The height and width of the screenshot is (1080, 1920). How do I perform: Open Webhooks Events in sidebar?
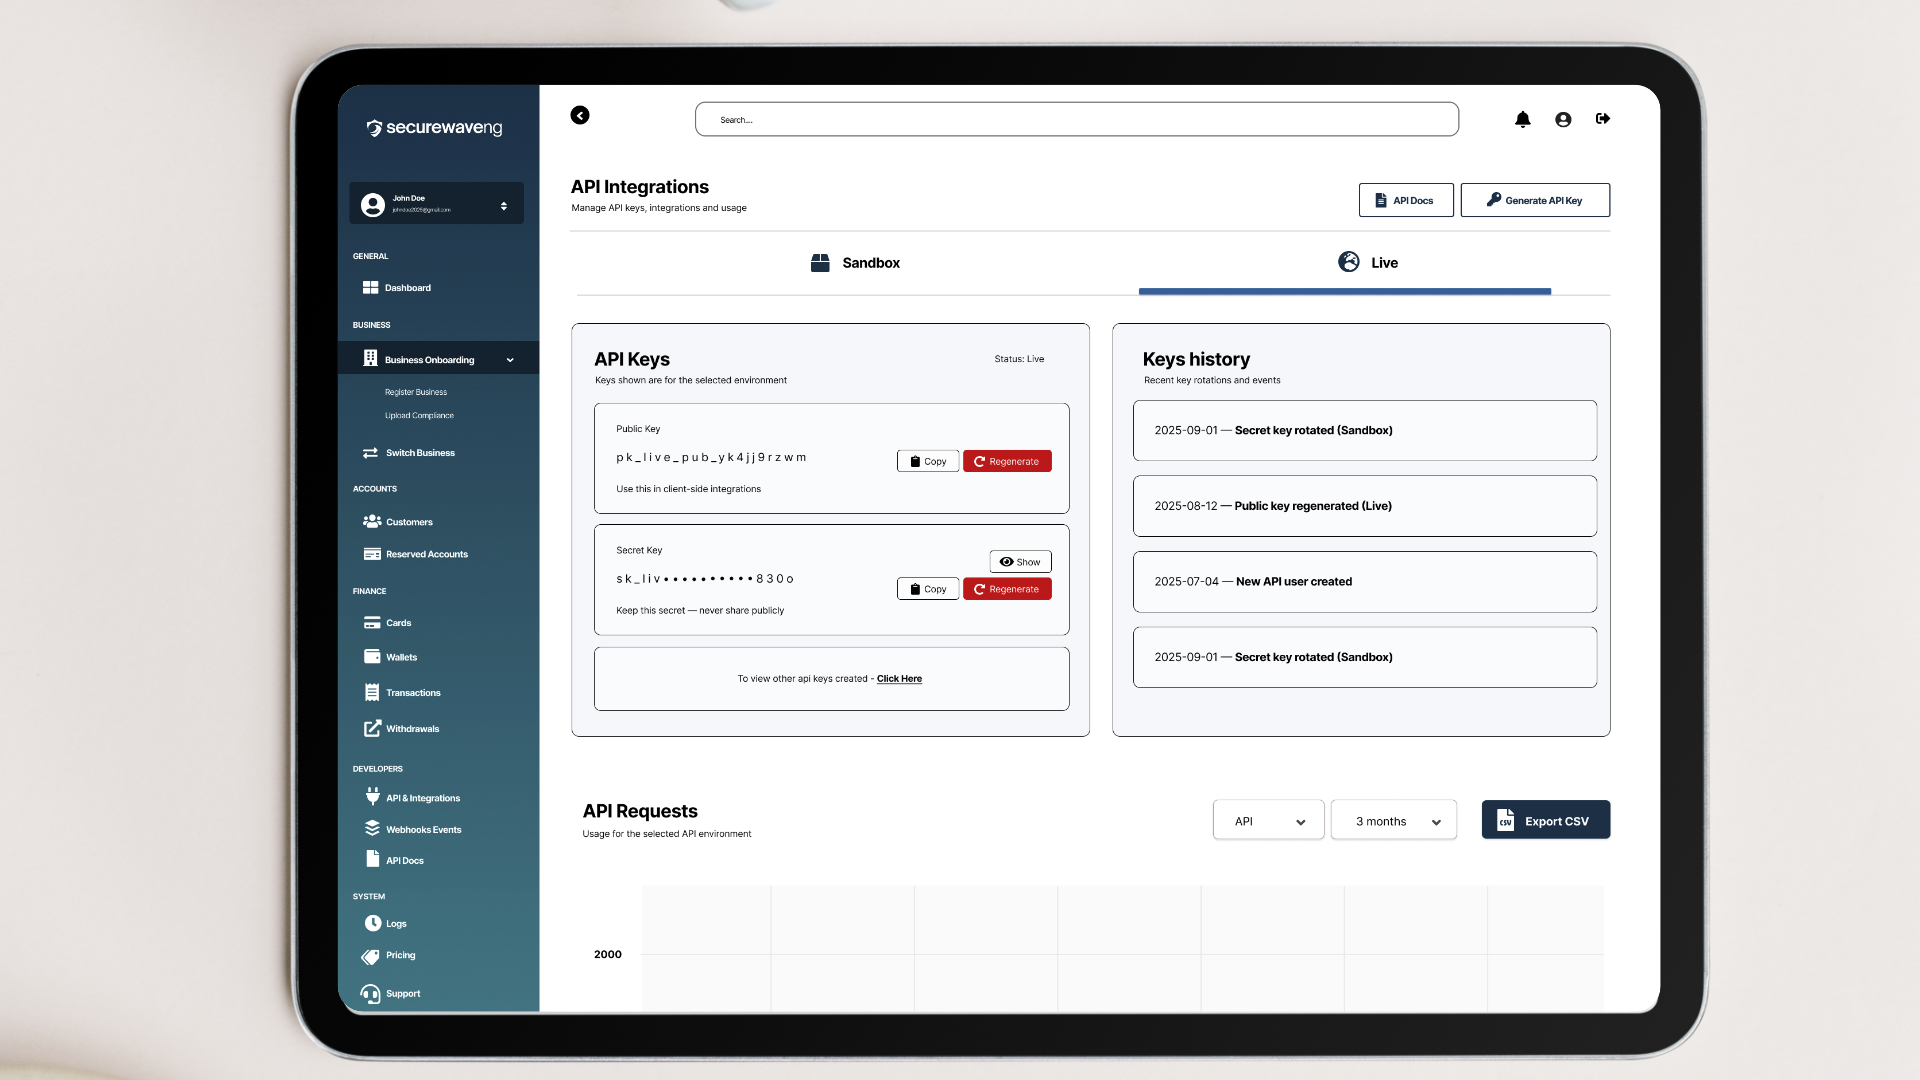tap(423, 830)
